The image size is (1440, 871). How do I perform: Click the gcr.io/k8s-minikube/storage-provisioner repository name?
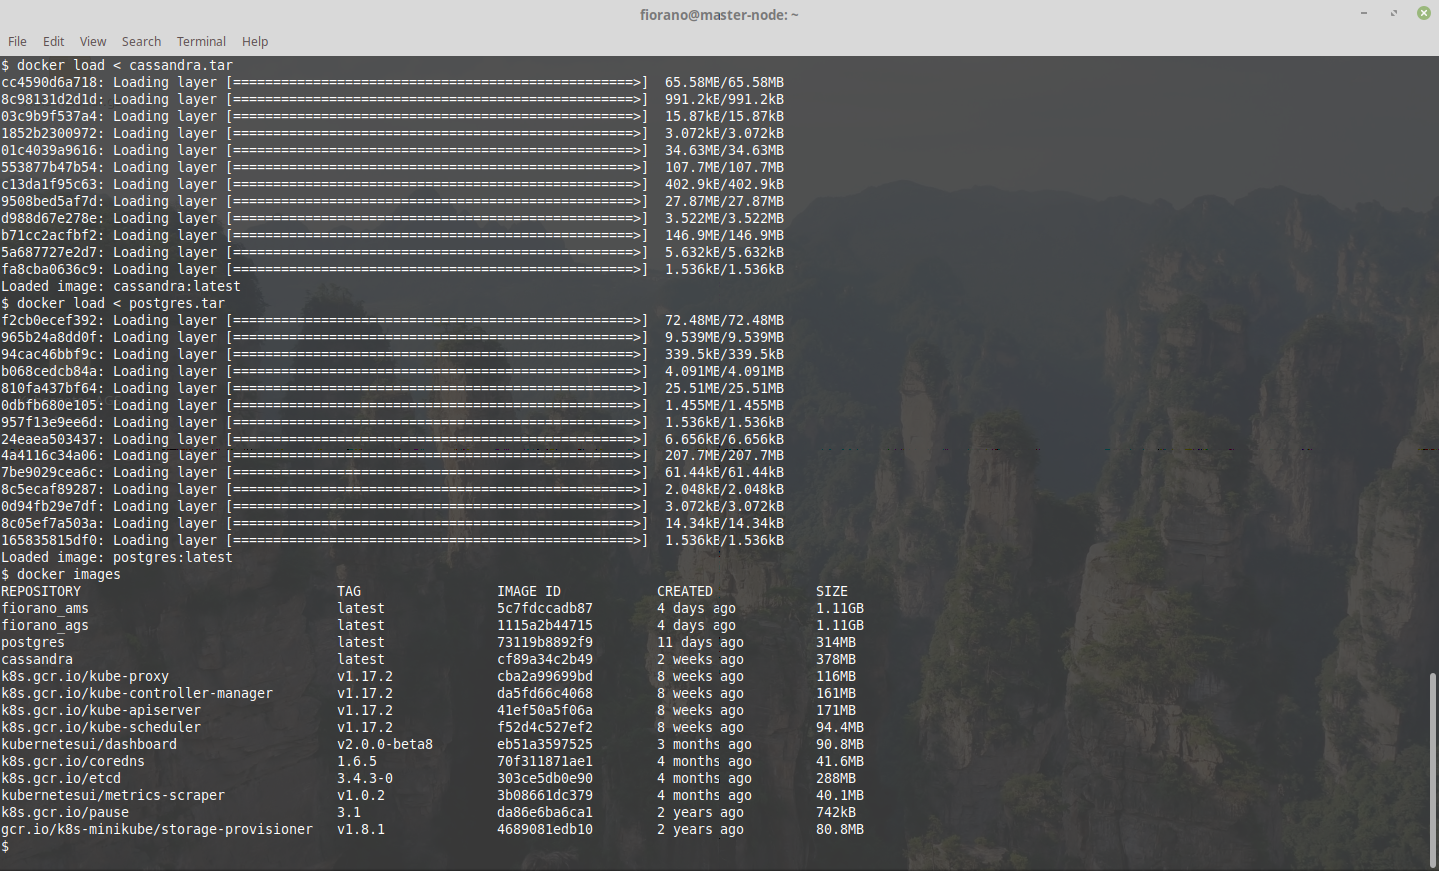[157, 829]
